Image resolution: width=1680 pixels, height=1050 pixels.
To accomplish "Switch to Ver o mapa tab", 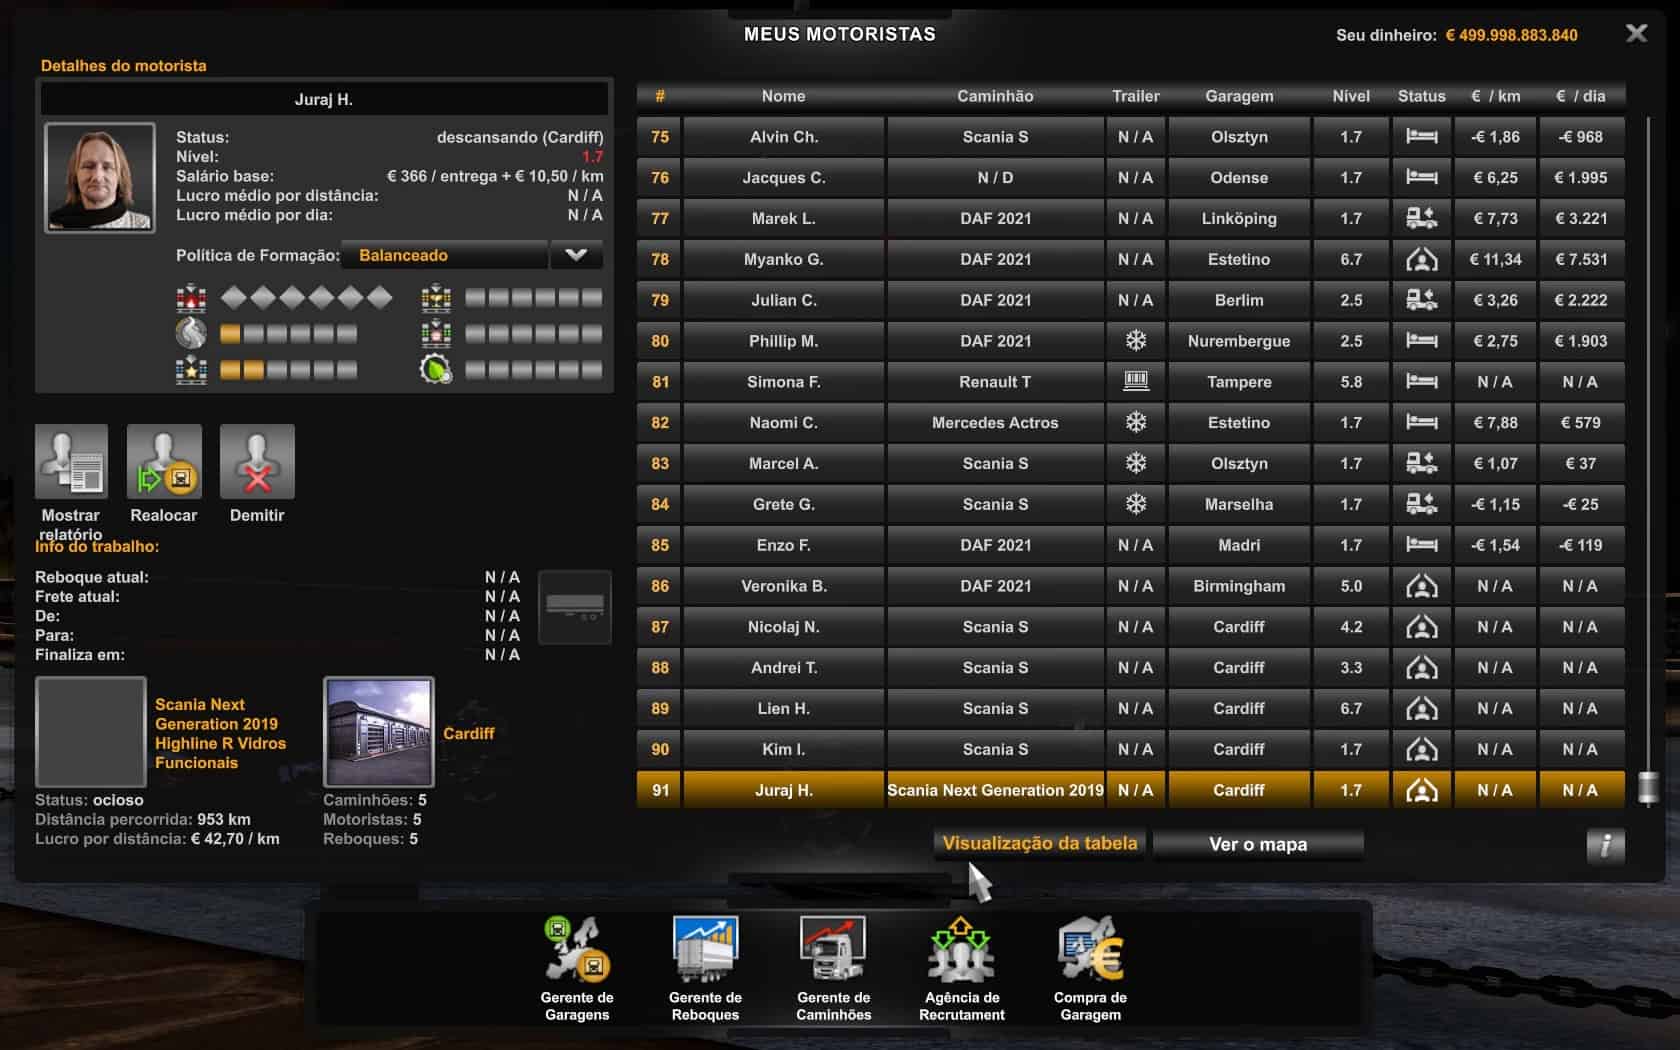I will tap(1258, 844).
